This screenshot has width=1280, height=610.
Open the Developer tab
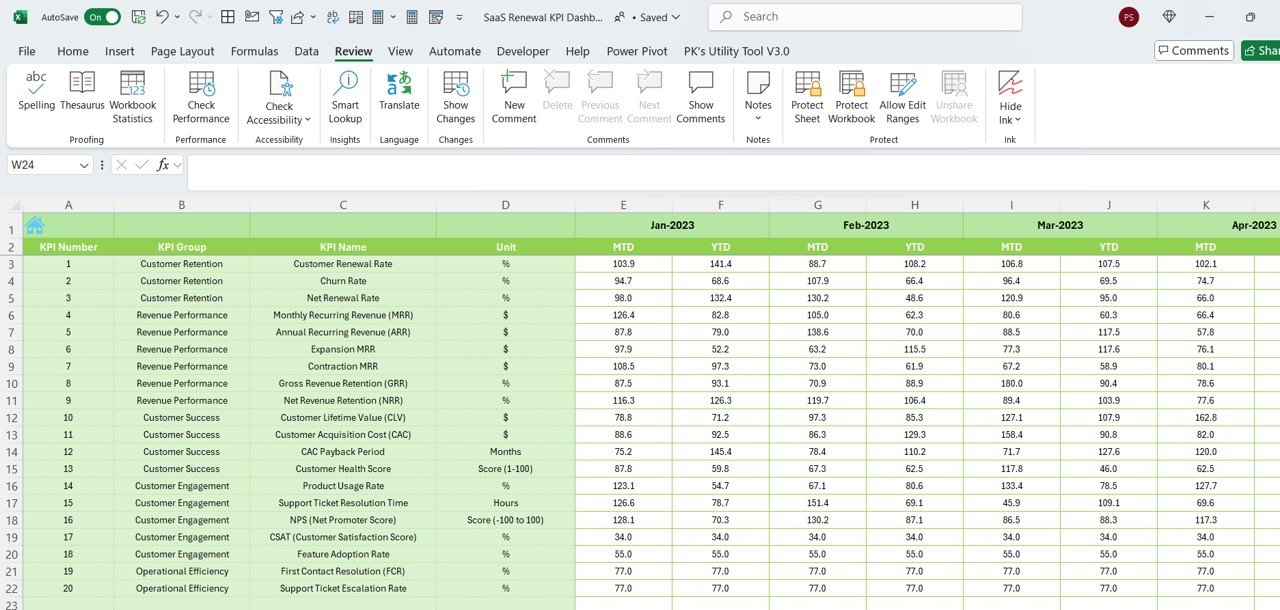coord(523,51)
